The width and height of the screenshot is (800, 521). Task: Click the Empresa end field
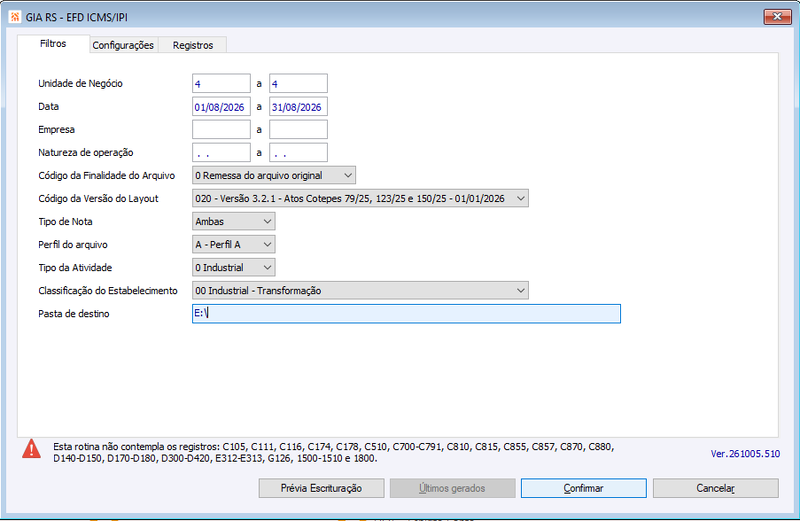[298, 130]
